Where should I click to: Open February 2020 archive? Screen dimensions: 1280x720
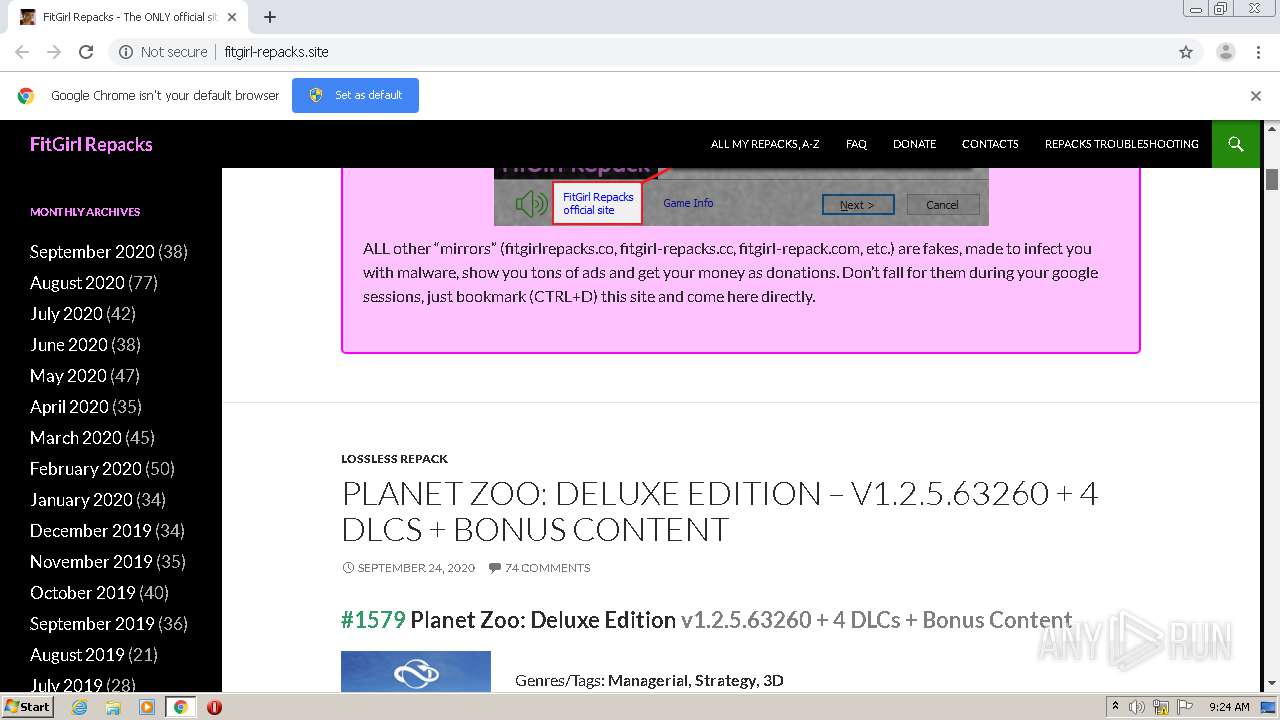(86, 469)
